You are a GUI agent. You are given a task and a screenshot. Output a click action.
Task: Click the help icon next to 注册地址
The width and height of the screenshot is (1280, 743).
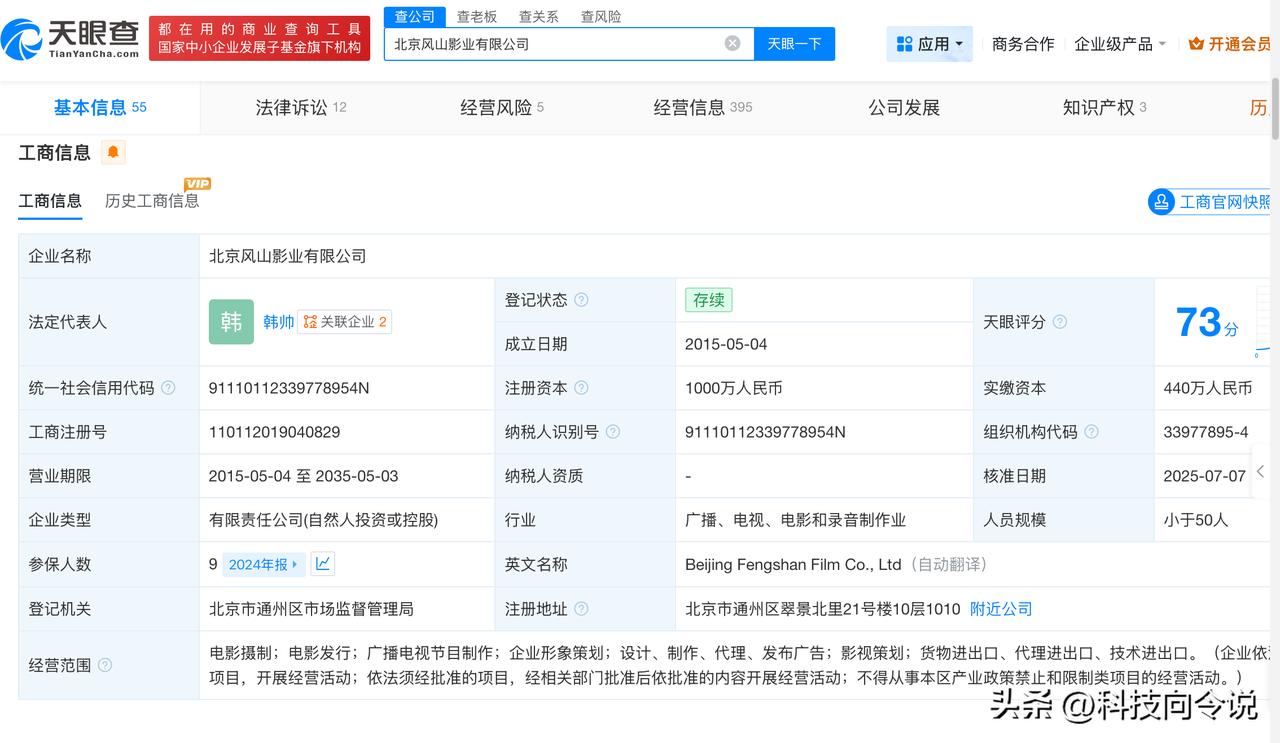(x=581, y=608)
